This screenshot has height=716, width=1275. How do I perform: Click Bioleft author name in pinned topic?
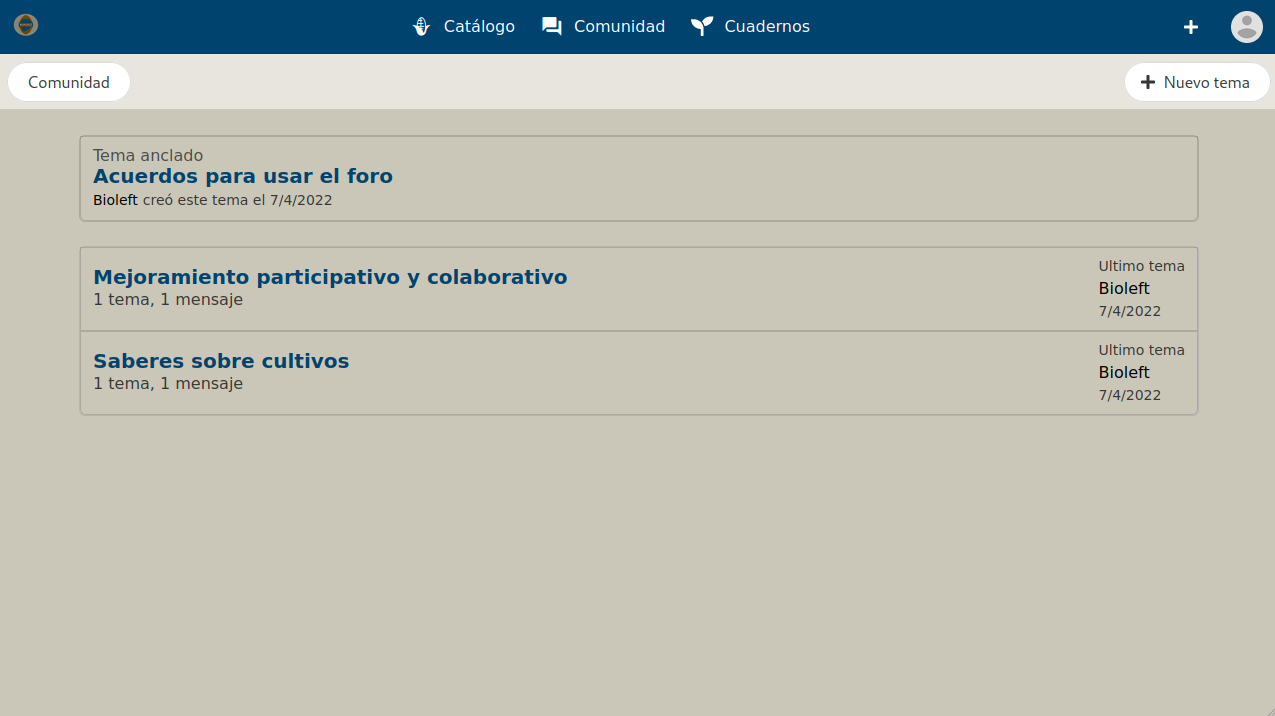pos(115,200)
